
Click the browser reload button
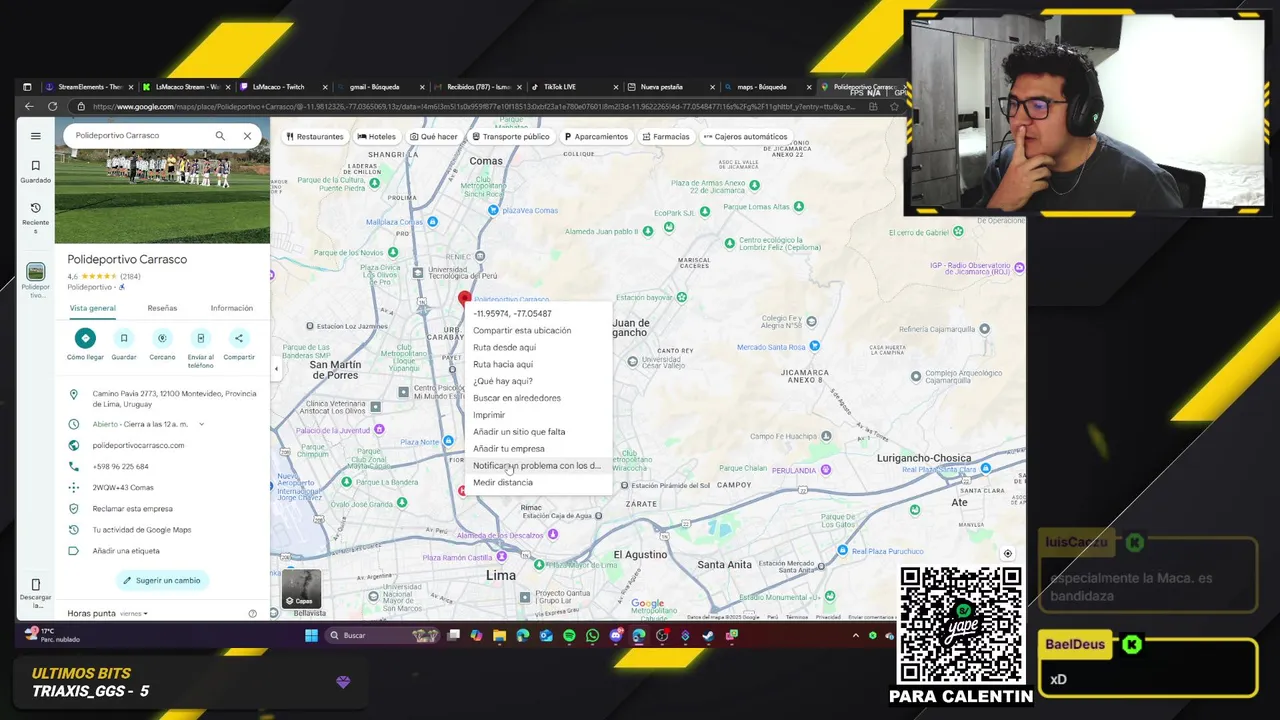click(52, 106)
